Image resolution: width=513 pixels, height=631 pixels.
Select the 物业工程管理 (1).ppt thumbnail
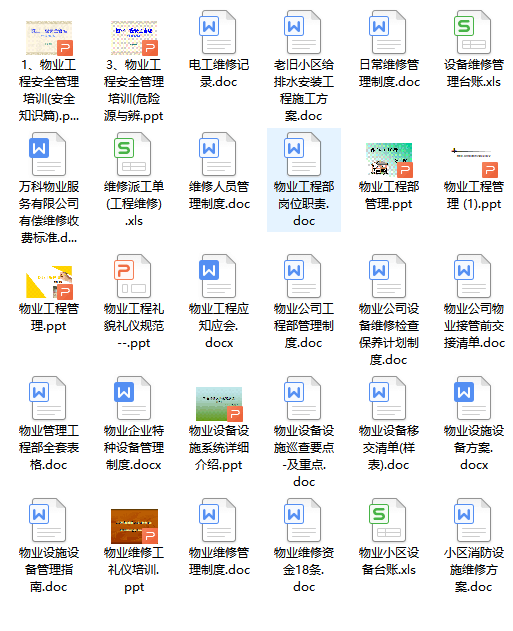click(x=475, y=161)
